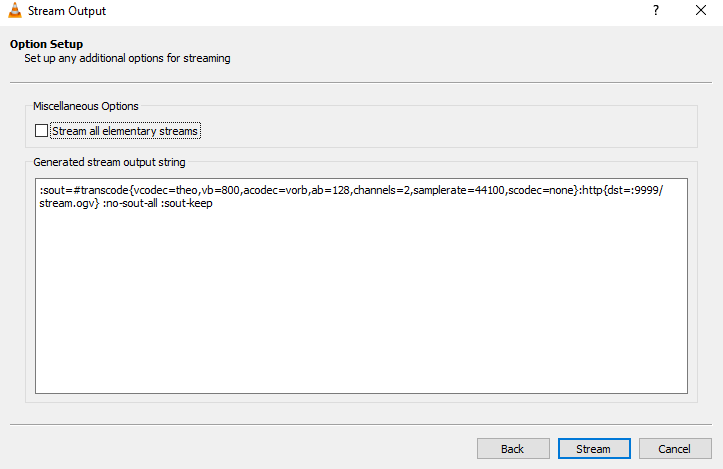
Task: Toggle streaming via the 'Stream all elementary streams' label
Action: 125,131
